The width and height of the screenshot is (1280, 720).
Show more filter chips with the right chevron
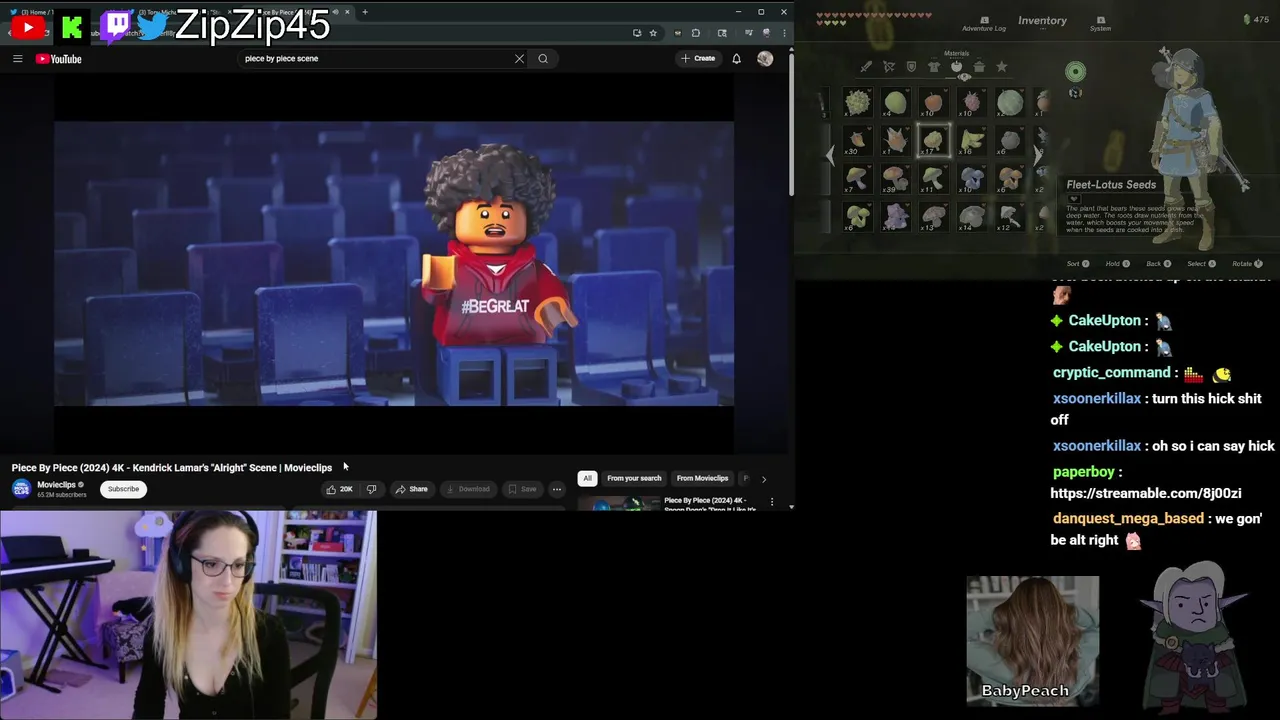click(x=764, y=479)
